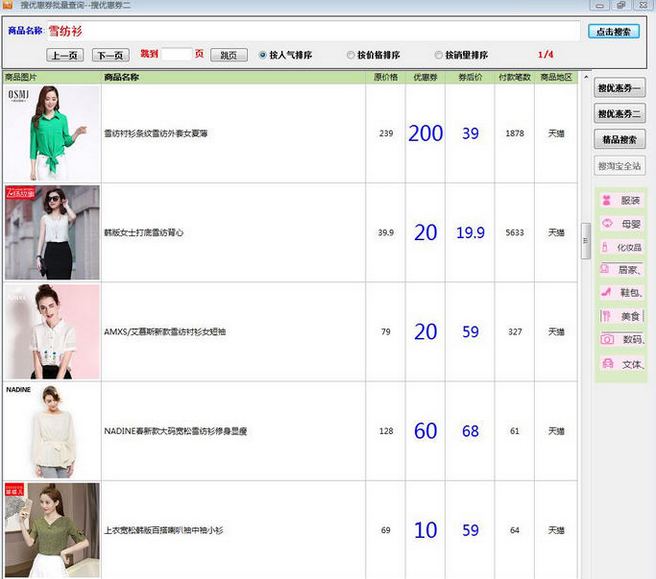Select the 服装 clothing category icon
The height and width of the screenshot is (579, 656).
click(x=607, y=200)
